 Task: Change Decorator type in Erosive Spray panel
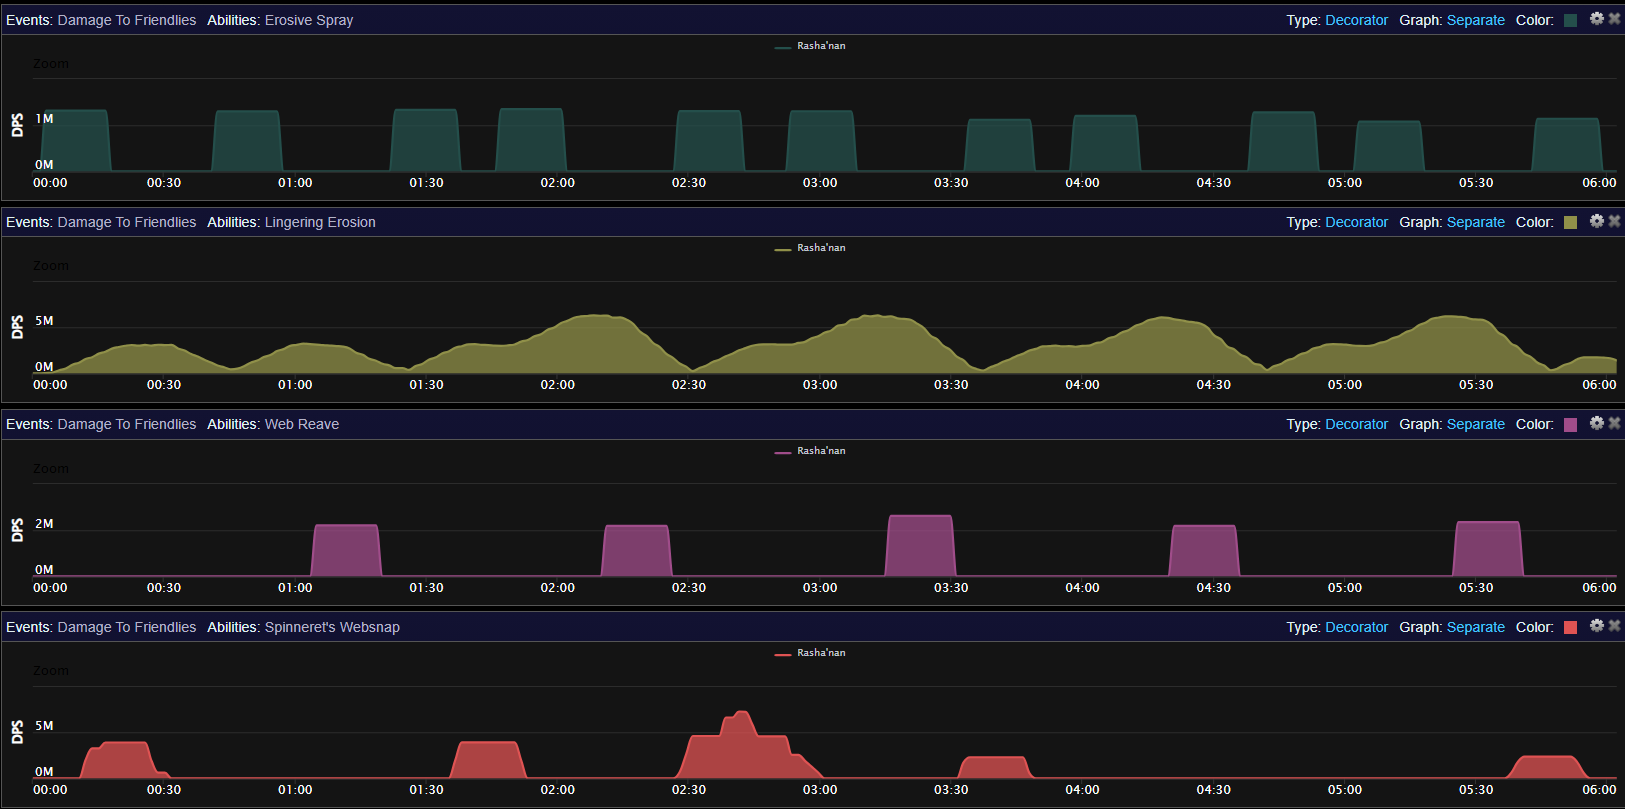point(1356,20)
